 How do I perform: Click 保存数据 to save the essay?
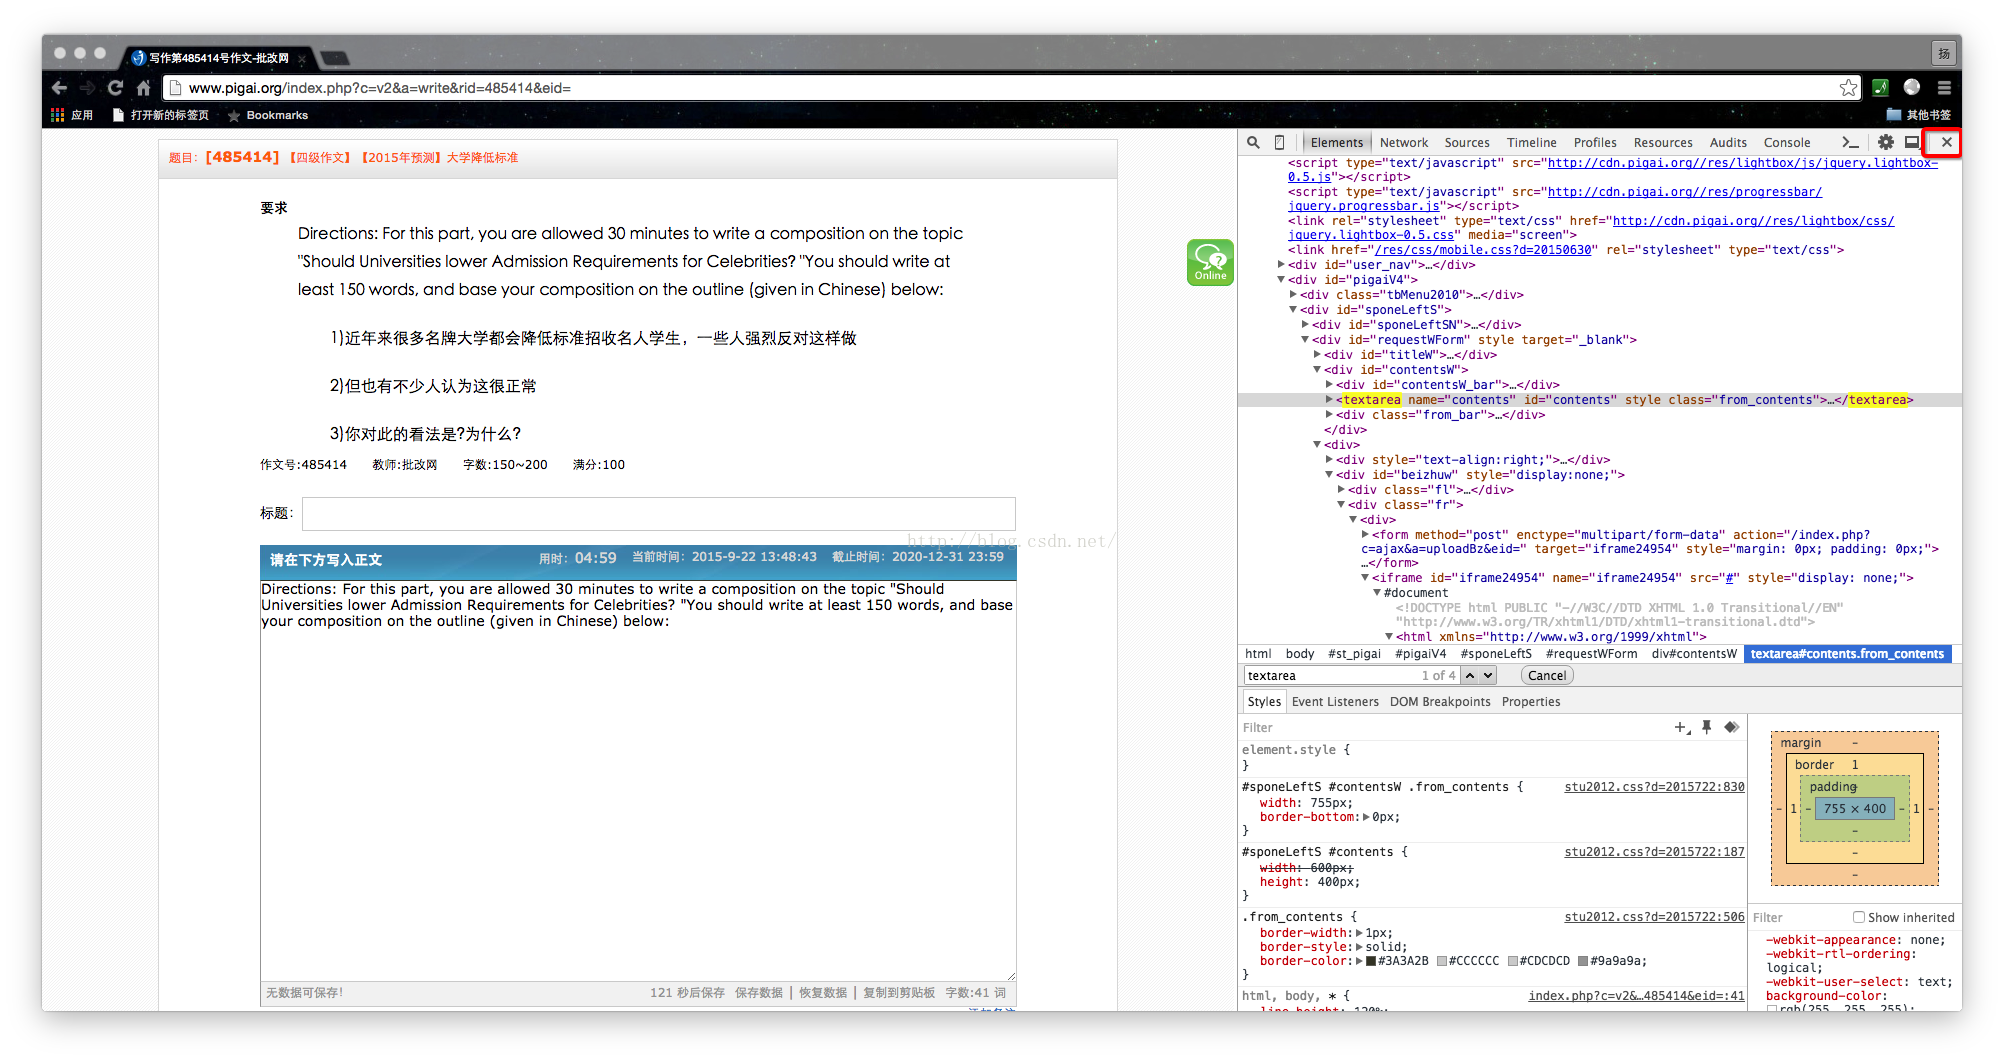(759, 993)
